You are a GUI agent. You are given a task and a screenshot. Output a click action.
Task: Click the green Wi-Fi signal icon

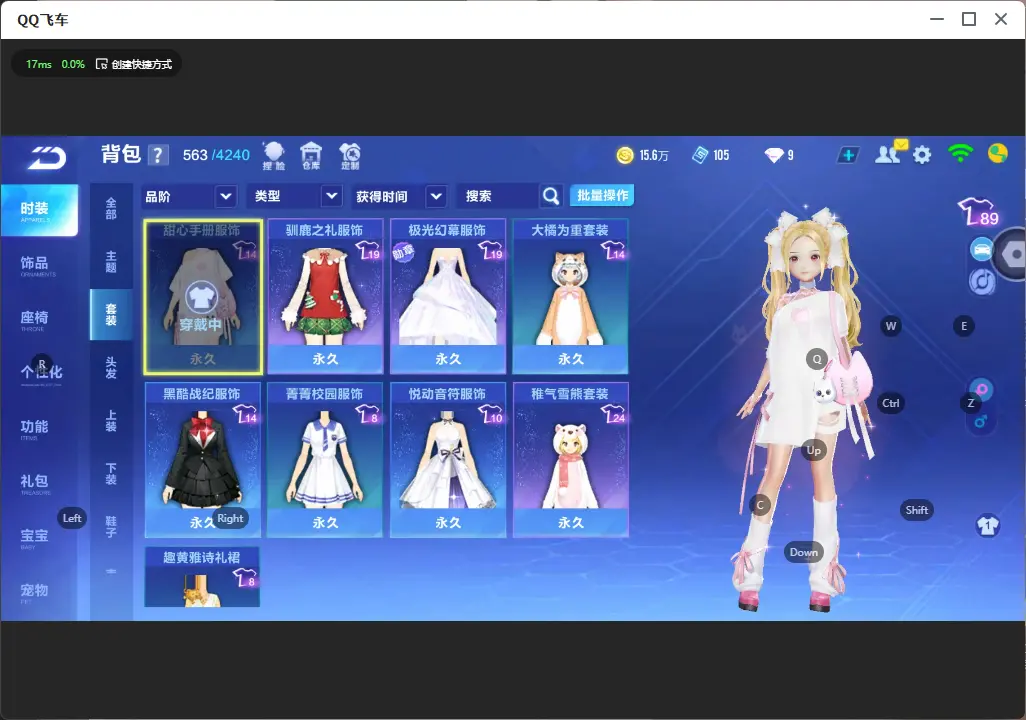tap(960, 154)
